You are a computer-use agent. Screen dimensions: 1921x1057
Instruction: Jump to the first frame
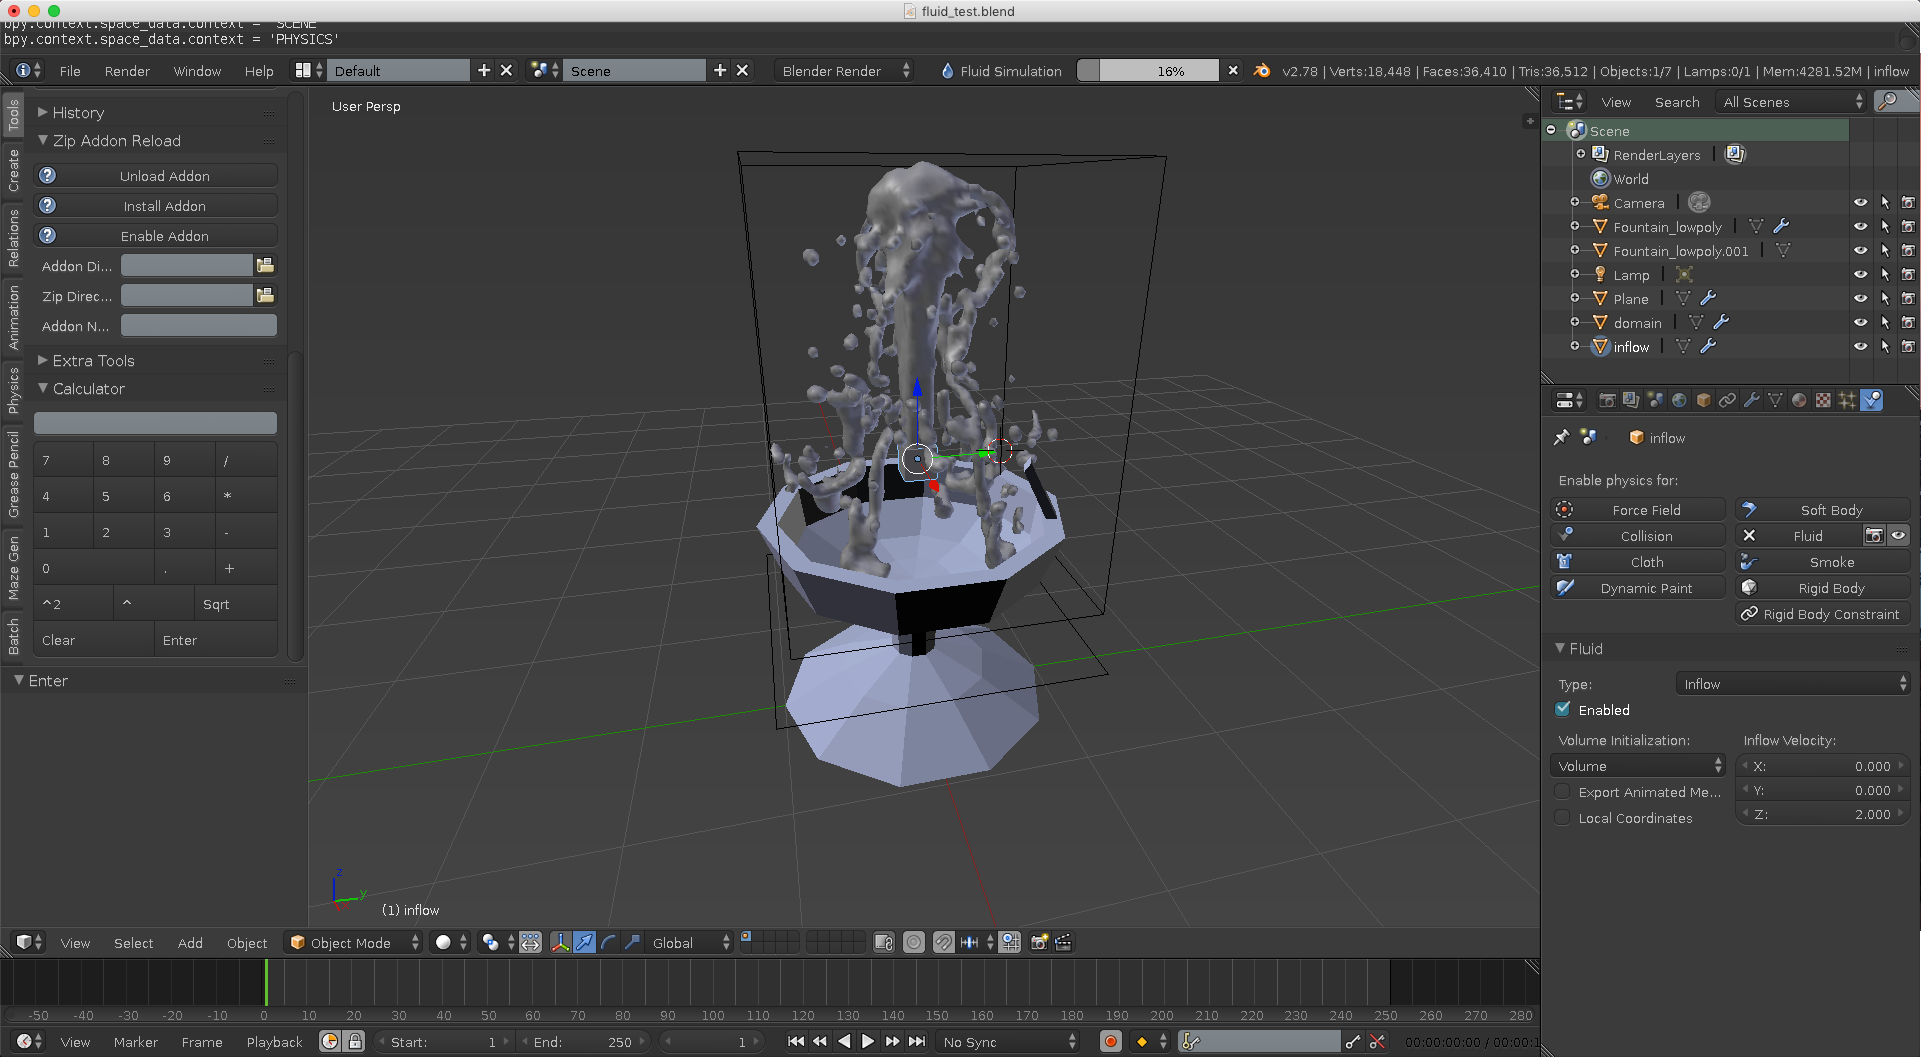pyautogui.click(x=796, y=1041)
